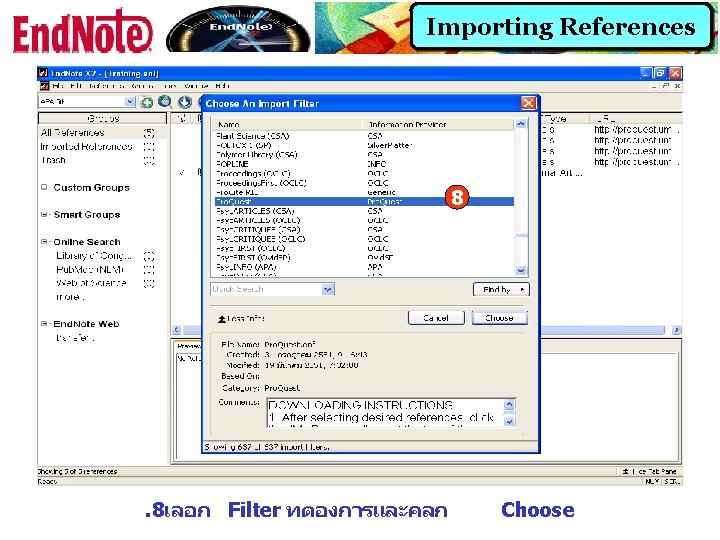Open the Edit menu
This screenshot has width=720, height=540.
(76, 86)
